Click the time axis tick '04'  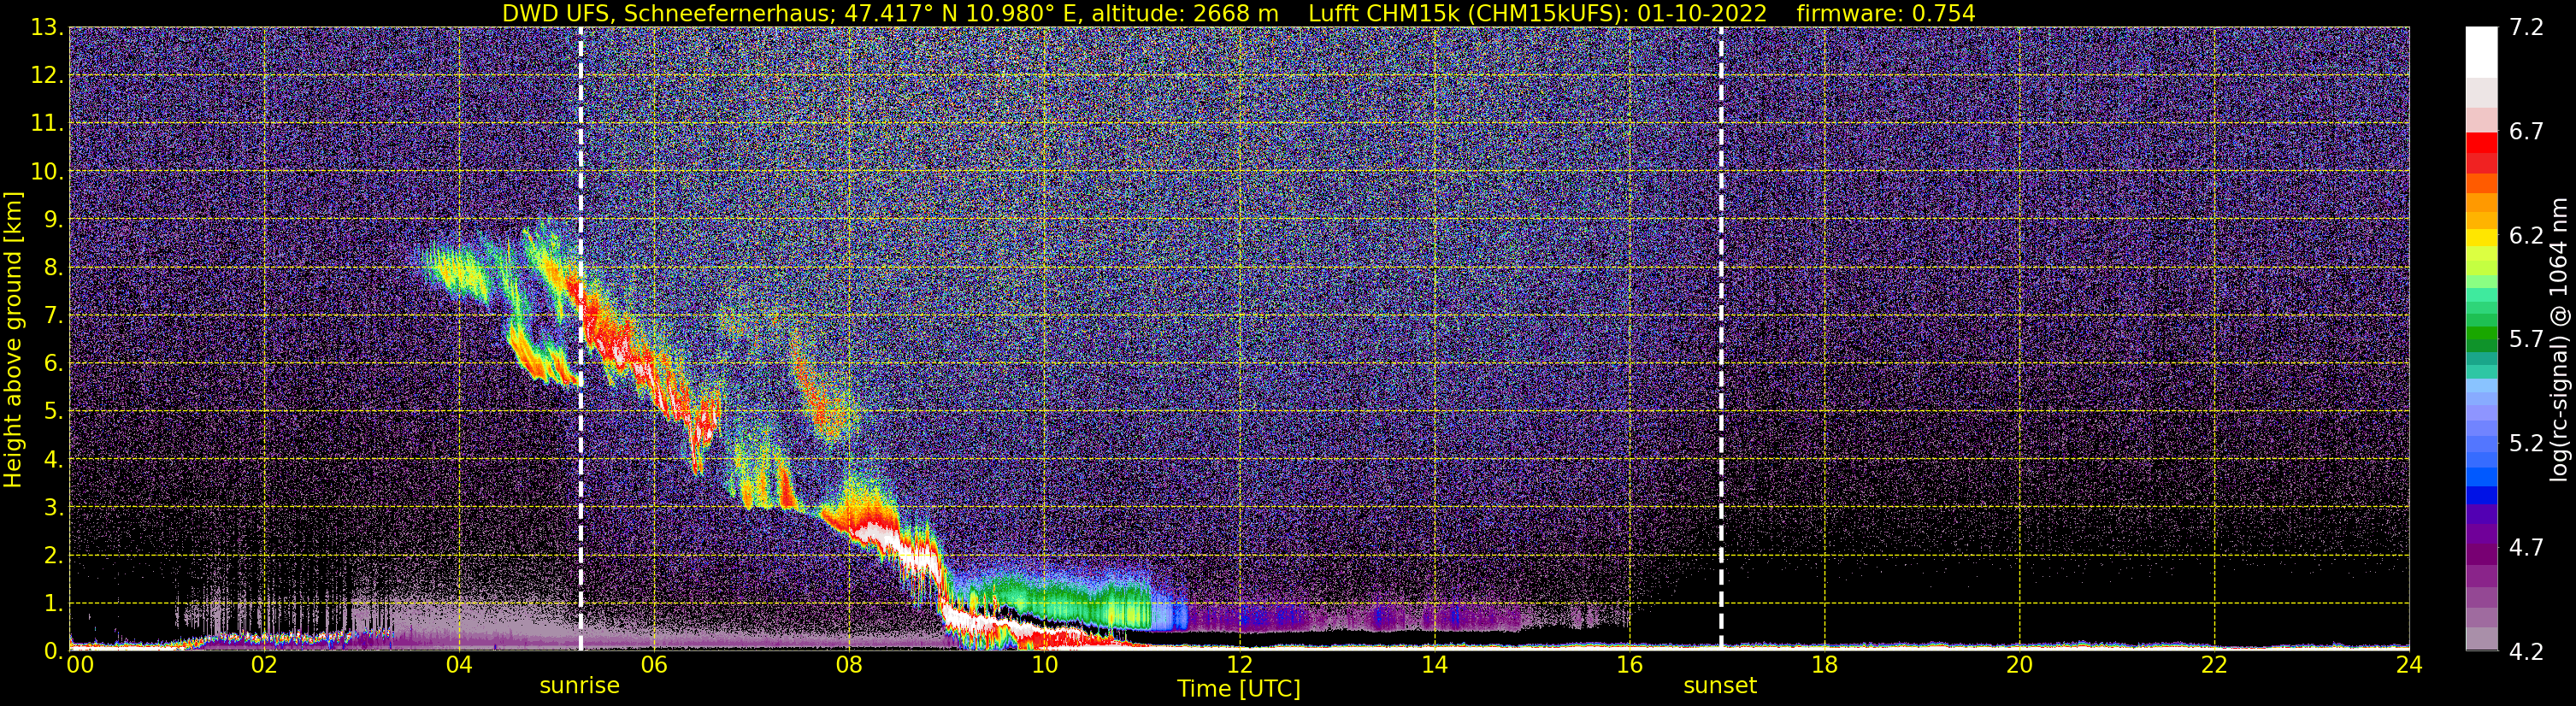(x=459, y=666)
